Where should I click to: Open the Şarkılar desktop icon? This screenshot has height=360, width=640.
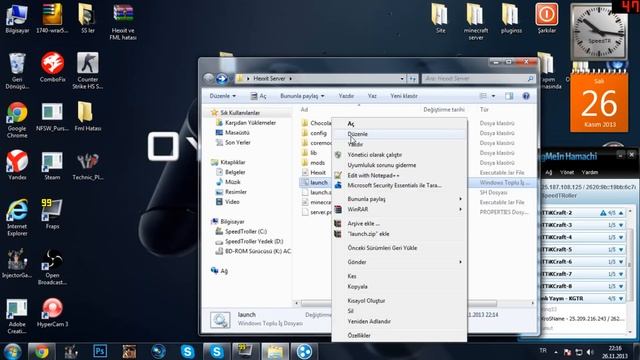547,18
